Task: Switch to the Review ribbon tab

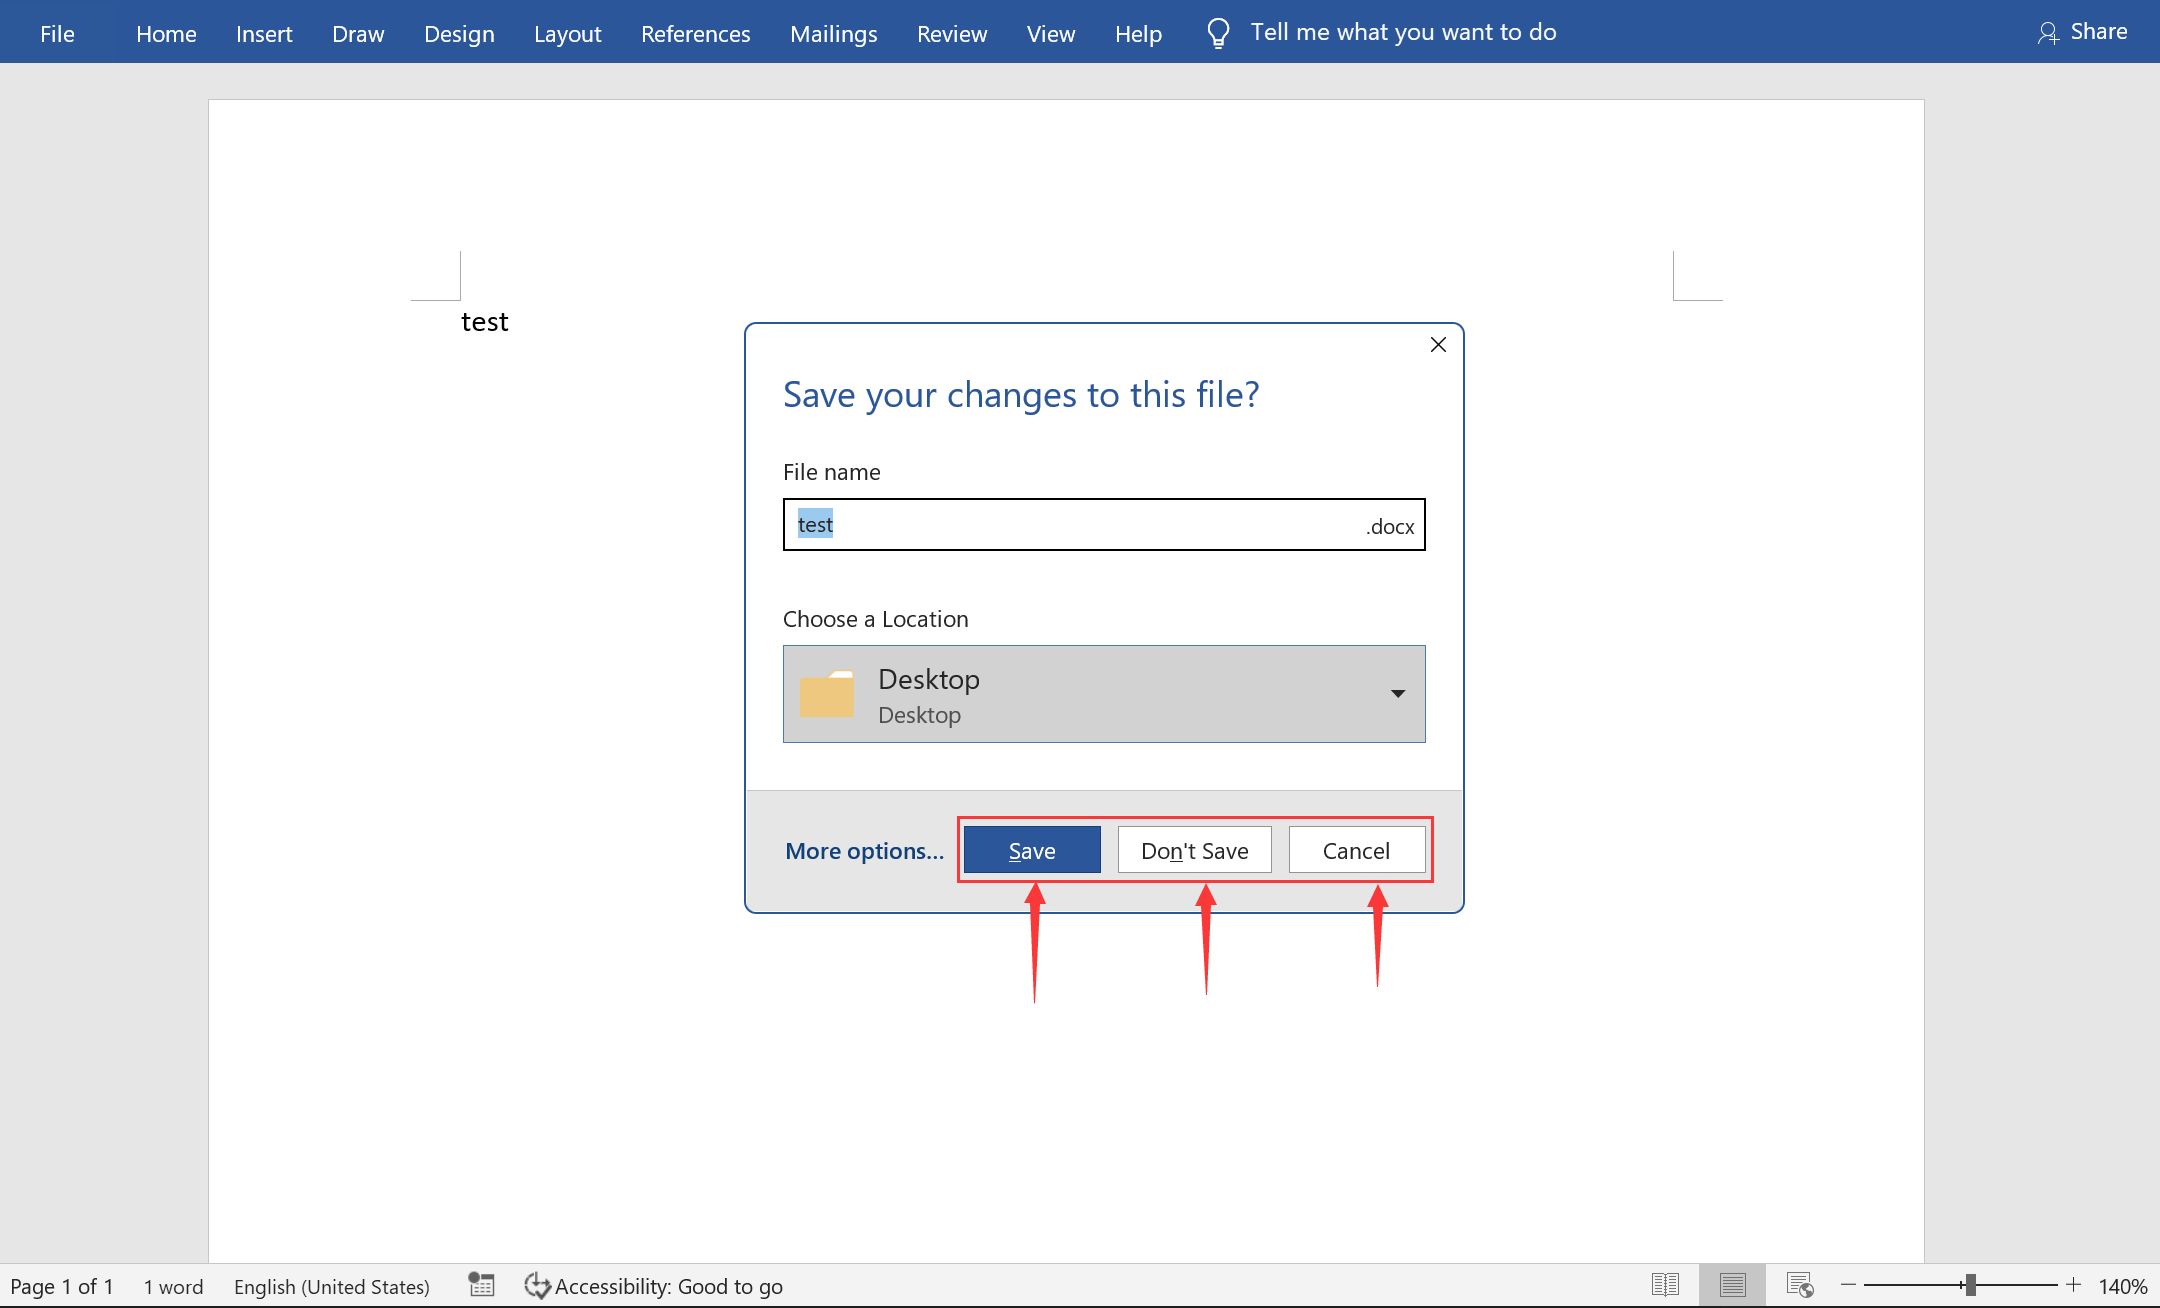Action: (951, 33)
